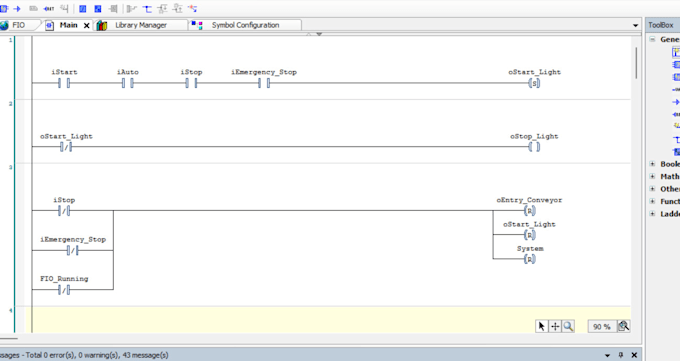680x361 pixels.
Task: Expand the Boolean ToolBox category
Action: 652,164
